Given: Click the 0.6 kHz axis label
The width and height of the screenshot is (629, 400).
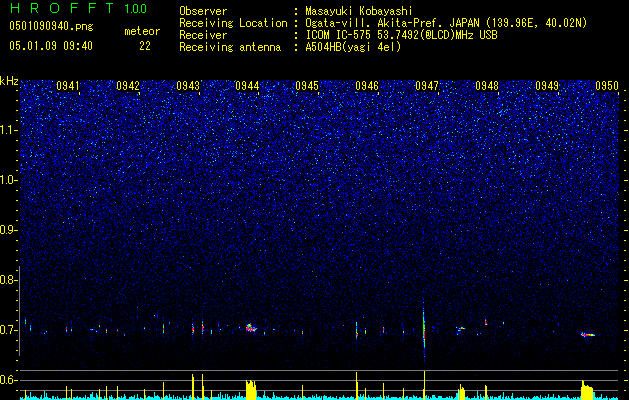Looking at the screenshot, I should pyautogui.click(x=9, y=380).
